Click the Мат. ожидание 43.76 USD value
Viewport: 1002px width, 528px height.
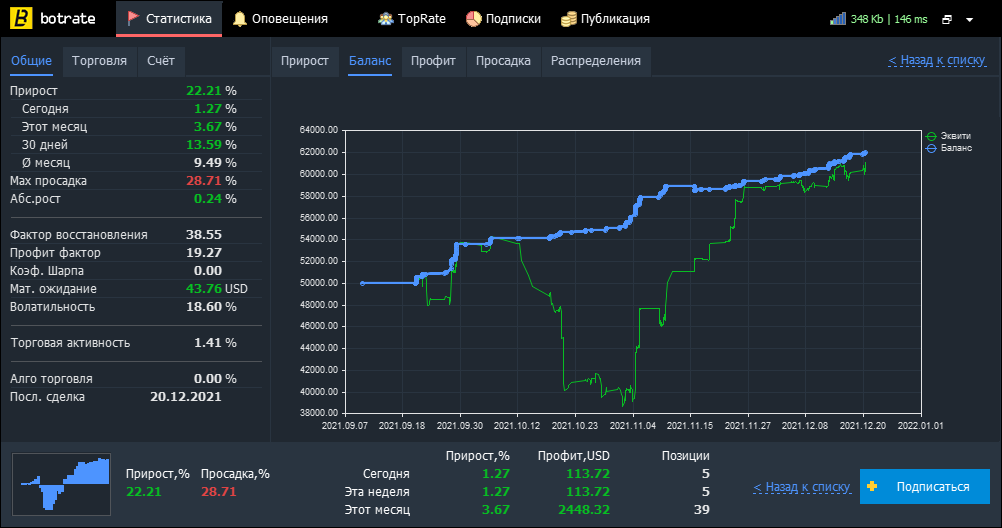(217, 288)
